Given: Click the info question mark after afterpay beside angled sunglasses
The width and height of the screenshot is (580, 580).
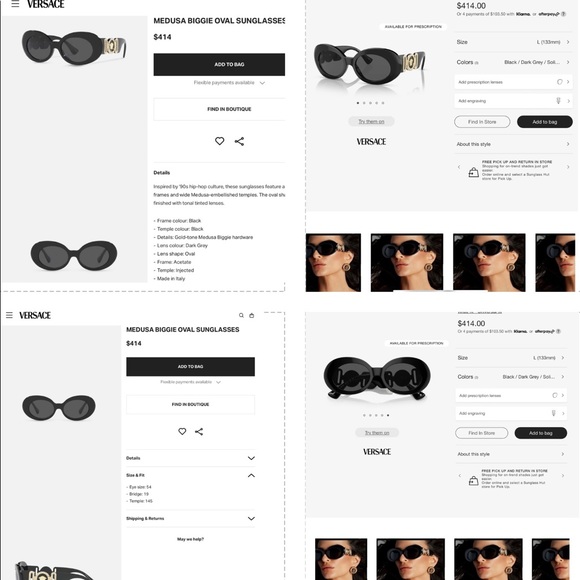Looking at the screenshot, I should click(563, 14).
